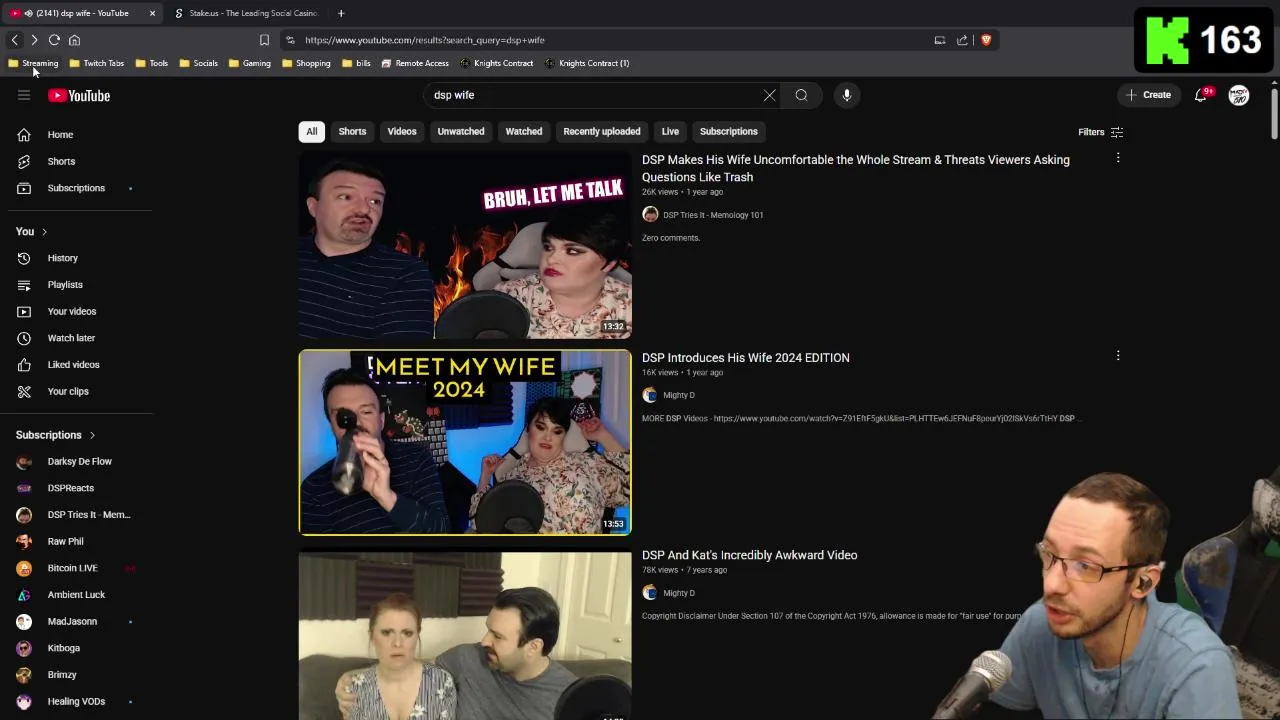Reload the page

pos(54,40)
